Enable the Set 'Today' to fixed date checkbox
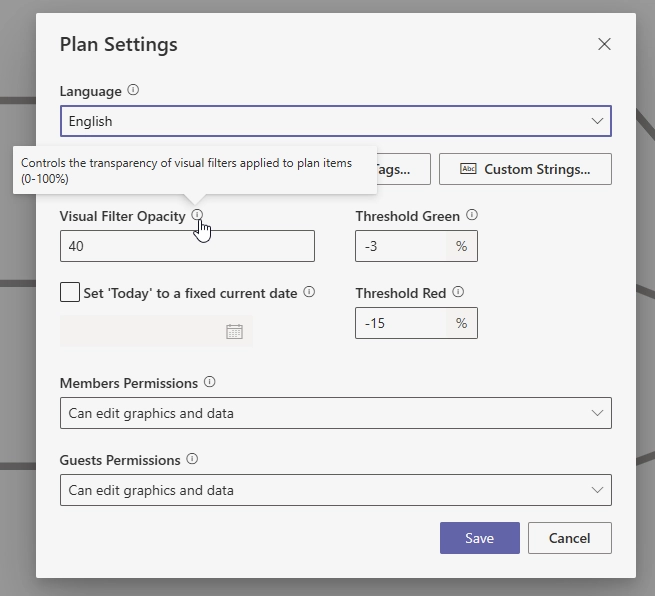Viewport: 655px width, 596px height. [x=70, y=293]
